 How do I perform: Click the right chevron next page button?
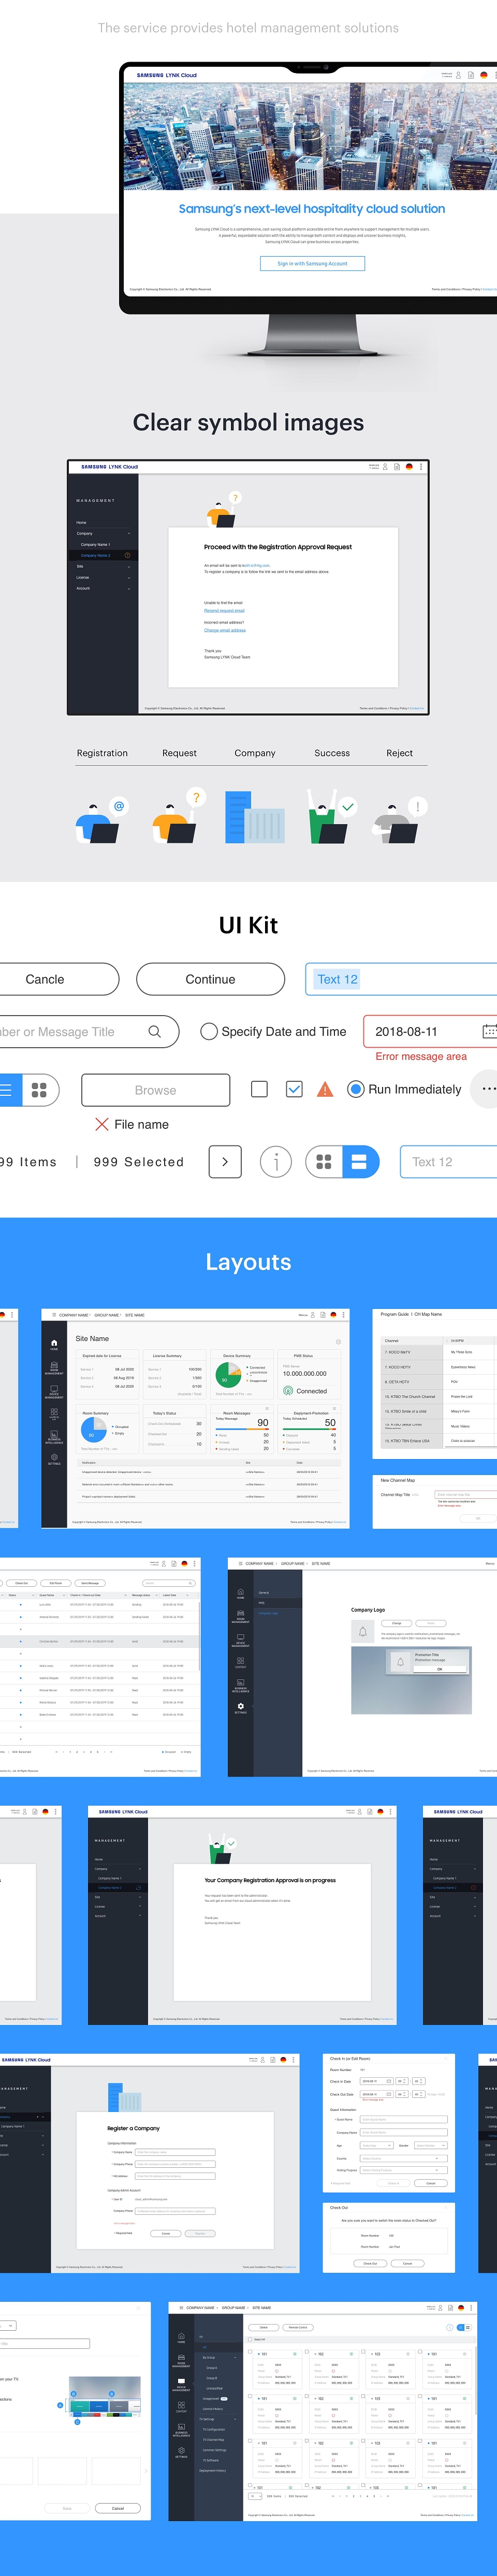coord(225,1161)
